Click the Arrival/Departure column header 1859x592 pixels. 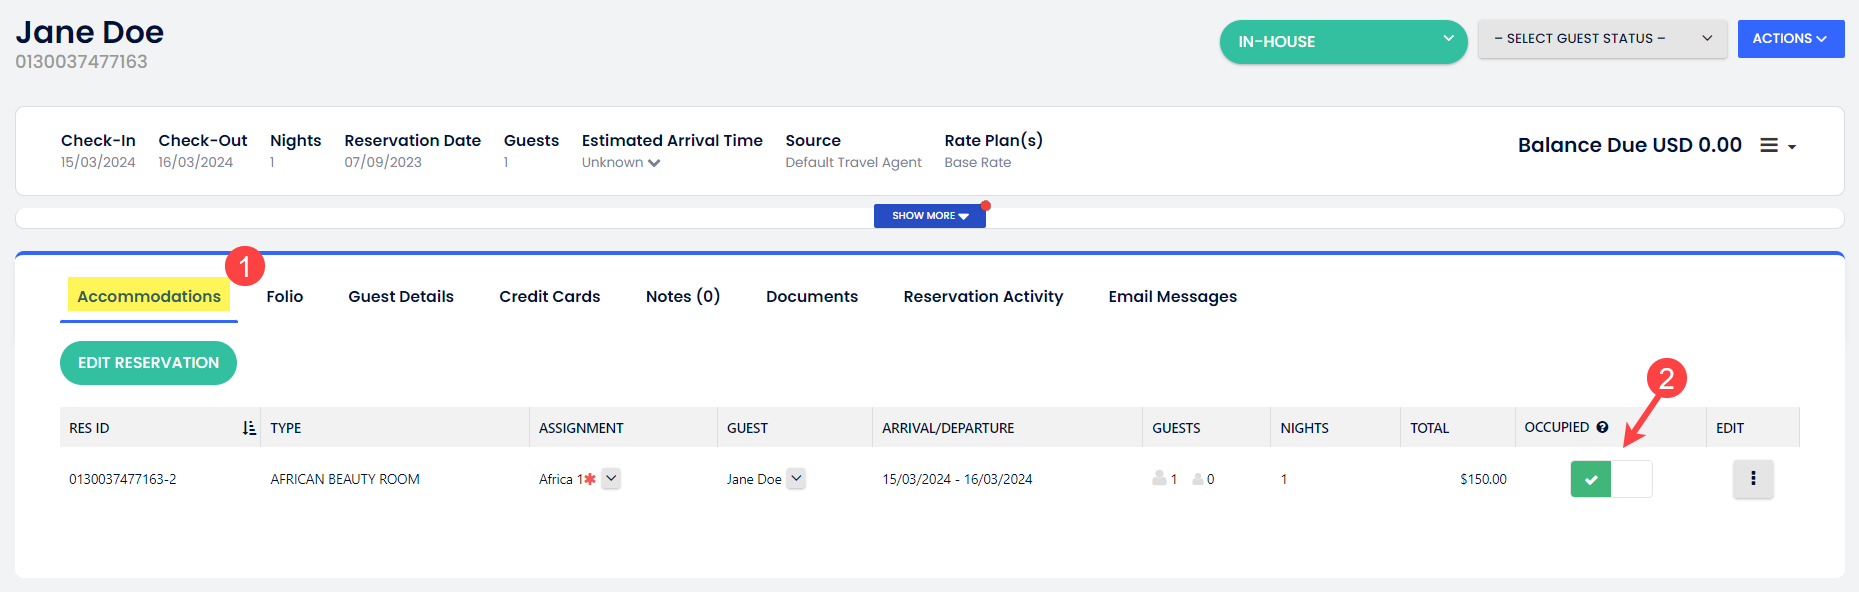point(947,428)
